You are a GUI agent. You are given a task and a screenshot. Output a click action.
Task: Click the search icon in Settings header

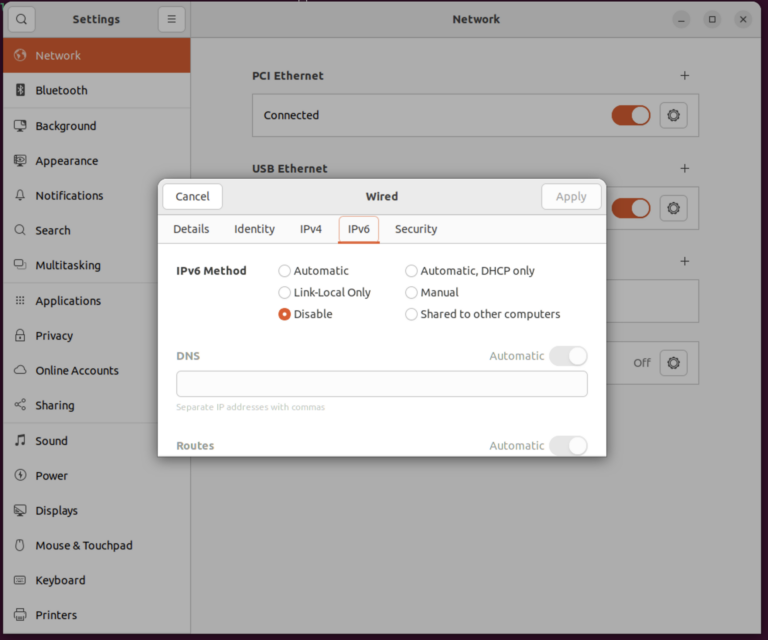click(x=21, y=19)
